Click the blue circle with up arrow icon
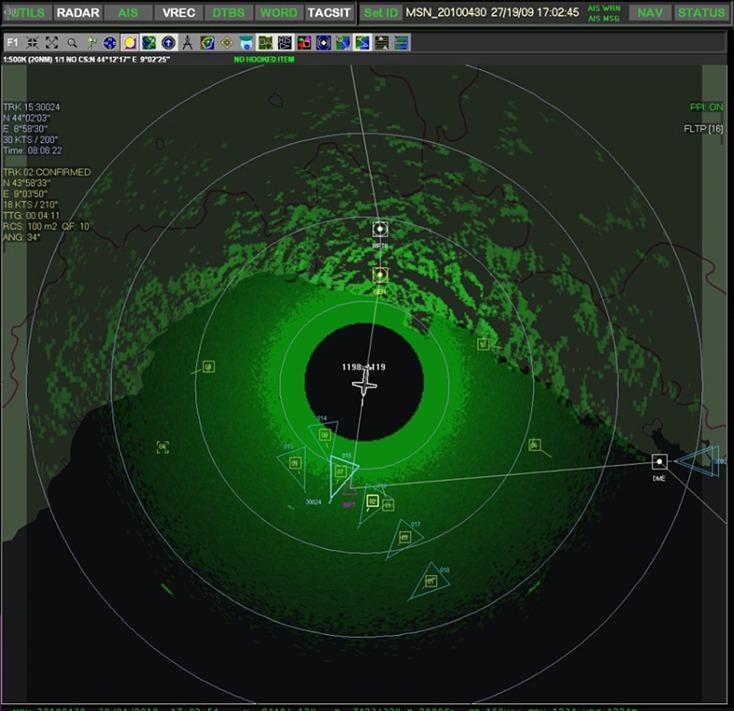This screenshot has width=734, height=711. (x=169, y=43)
